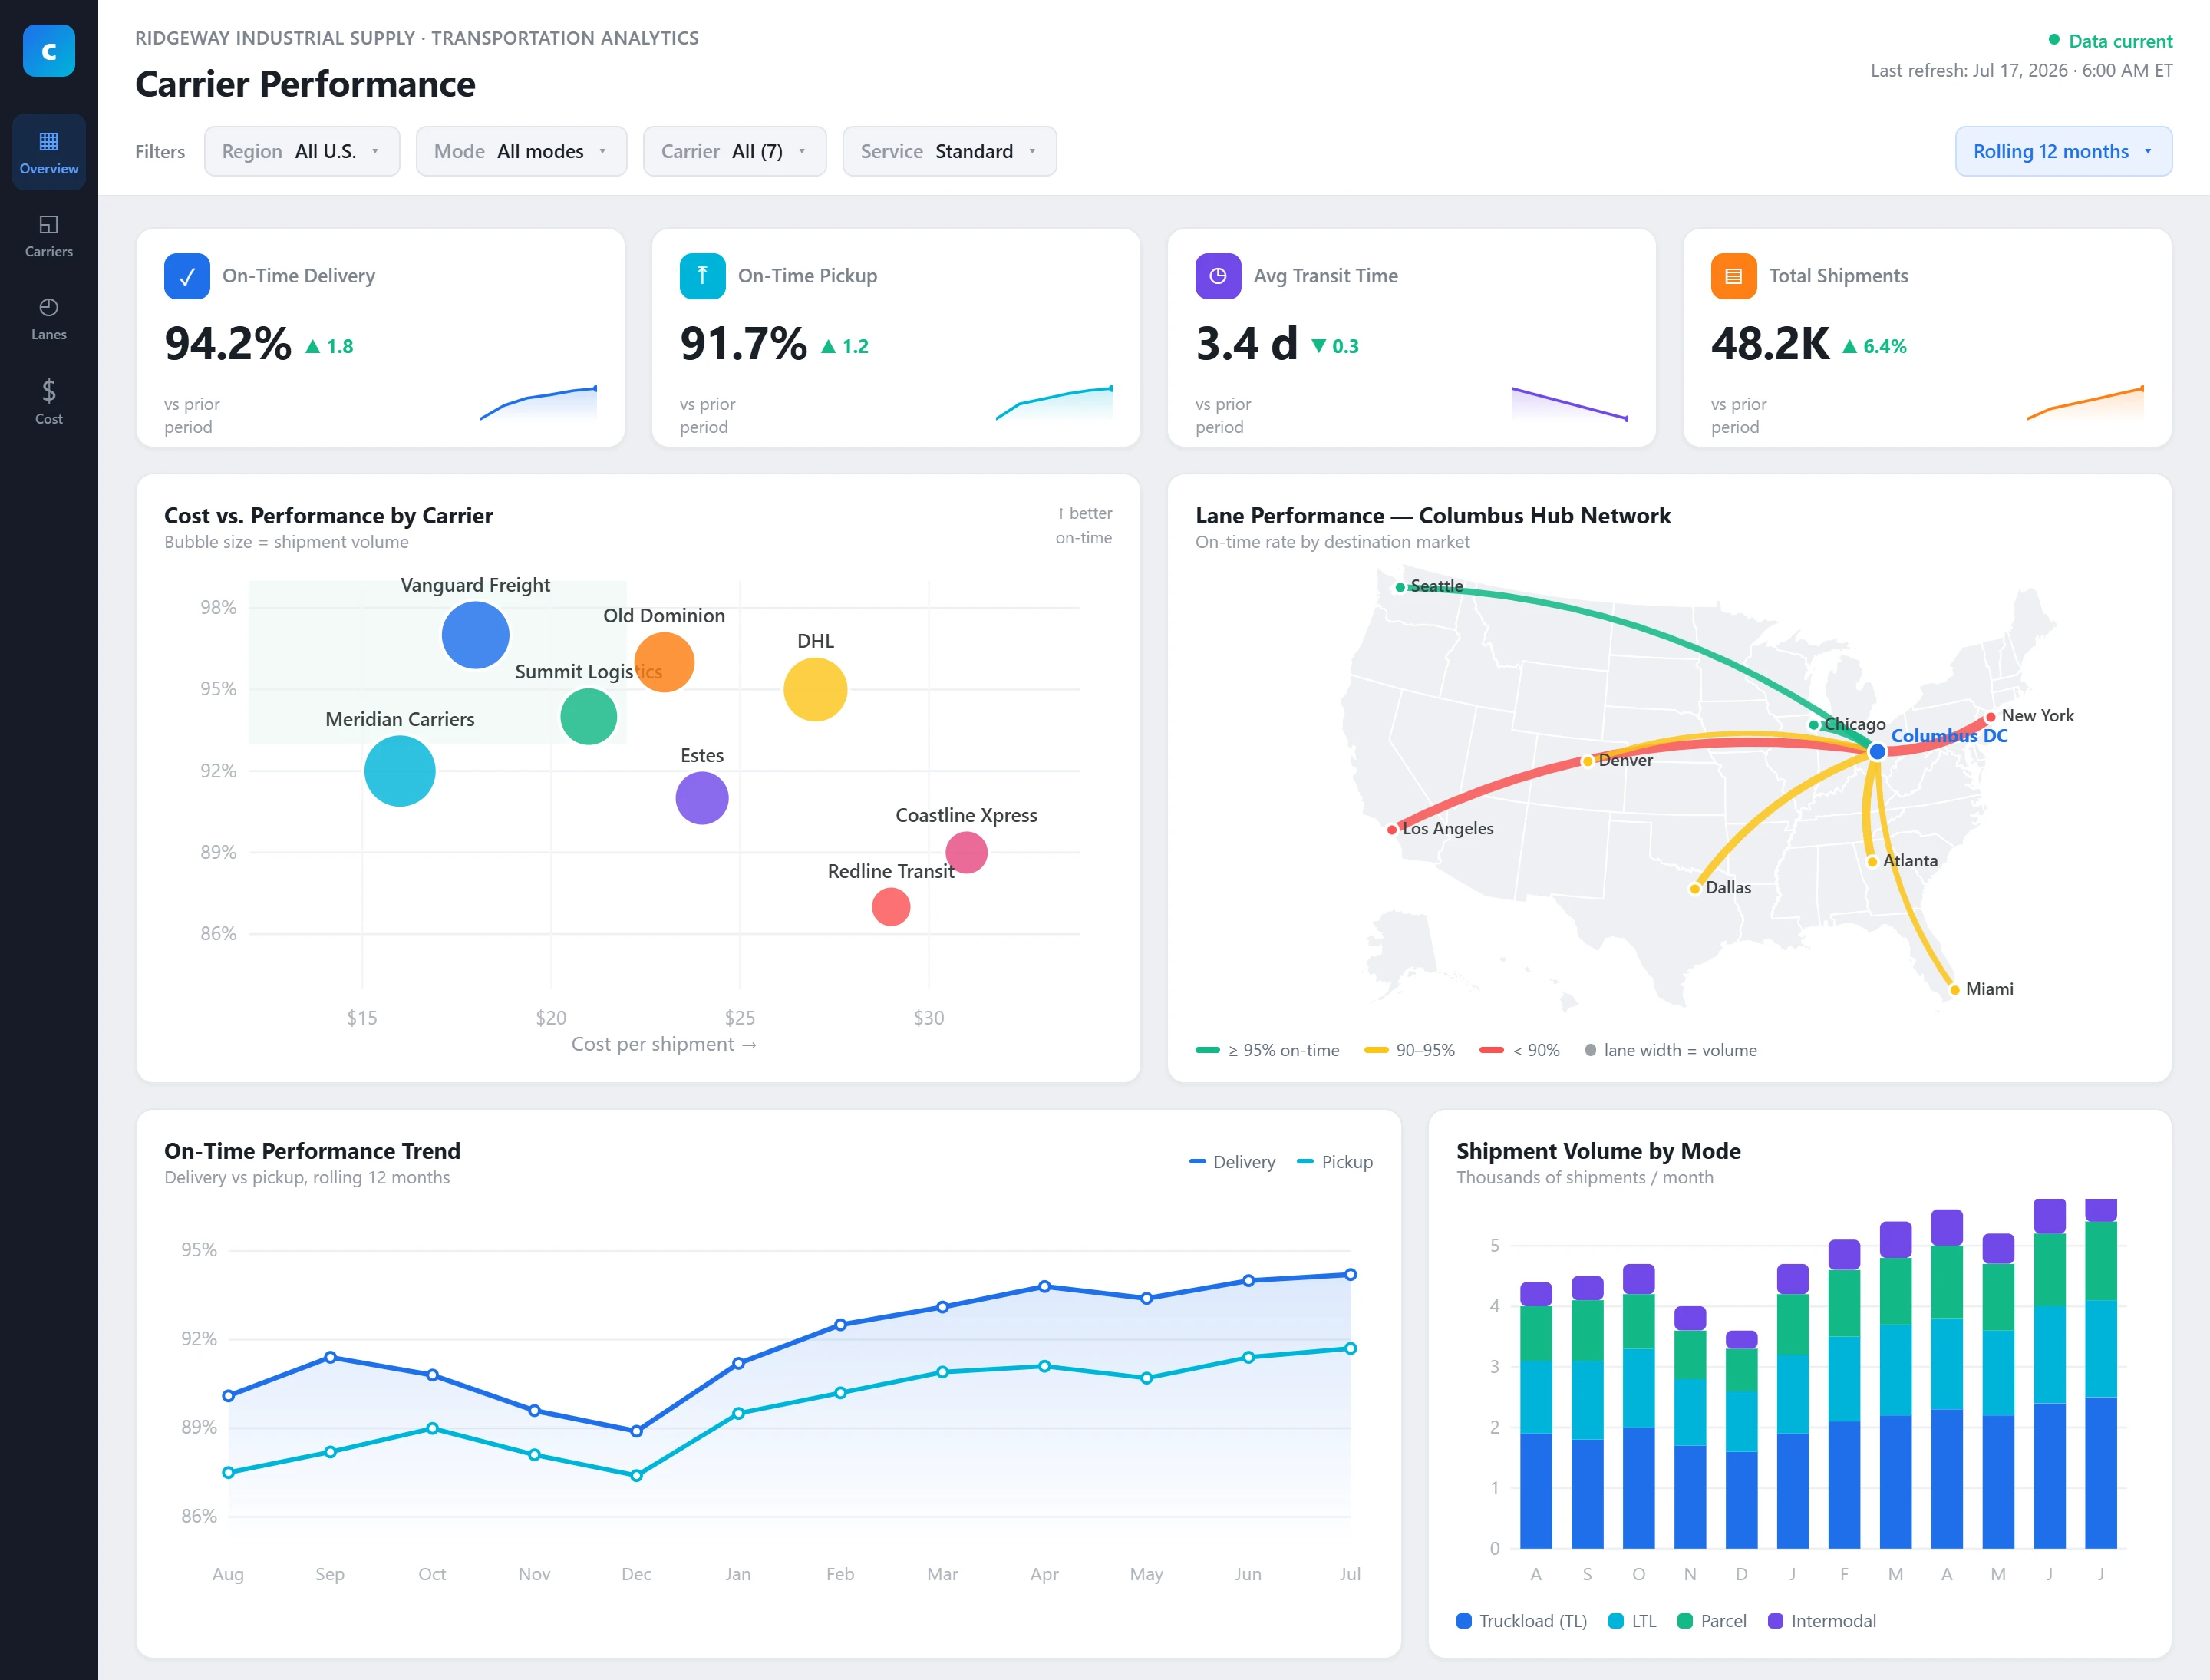Select the DHL yellow bubble
This screenshot has width=2210, height=1680.
pos(815,689)
